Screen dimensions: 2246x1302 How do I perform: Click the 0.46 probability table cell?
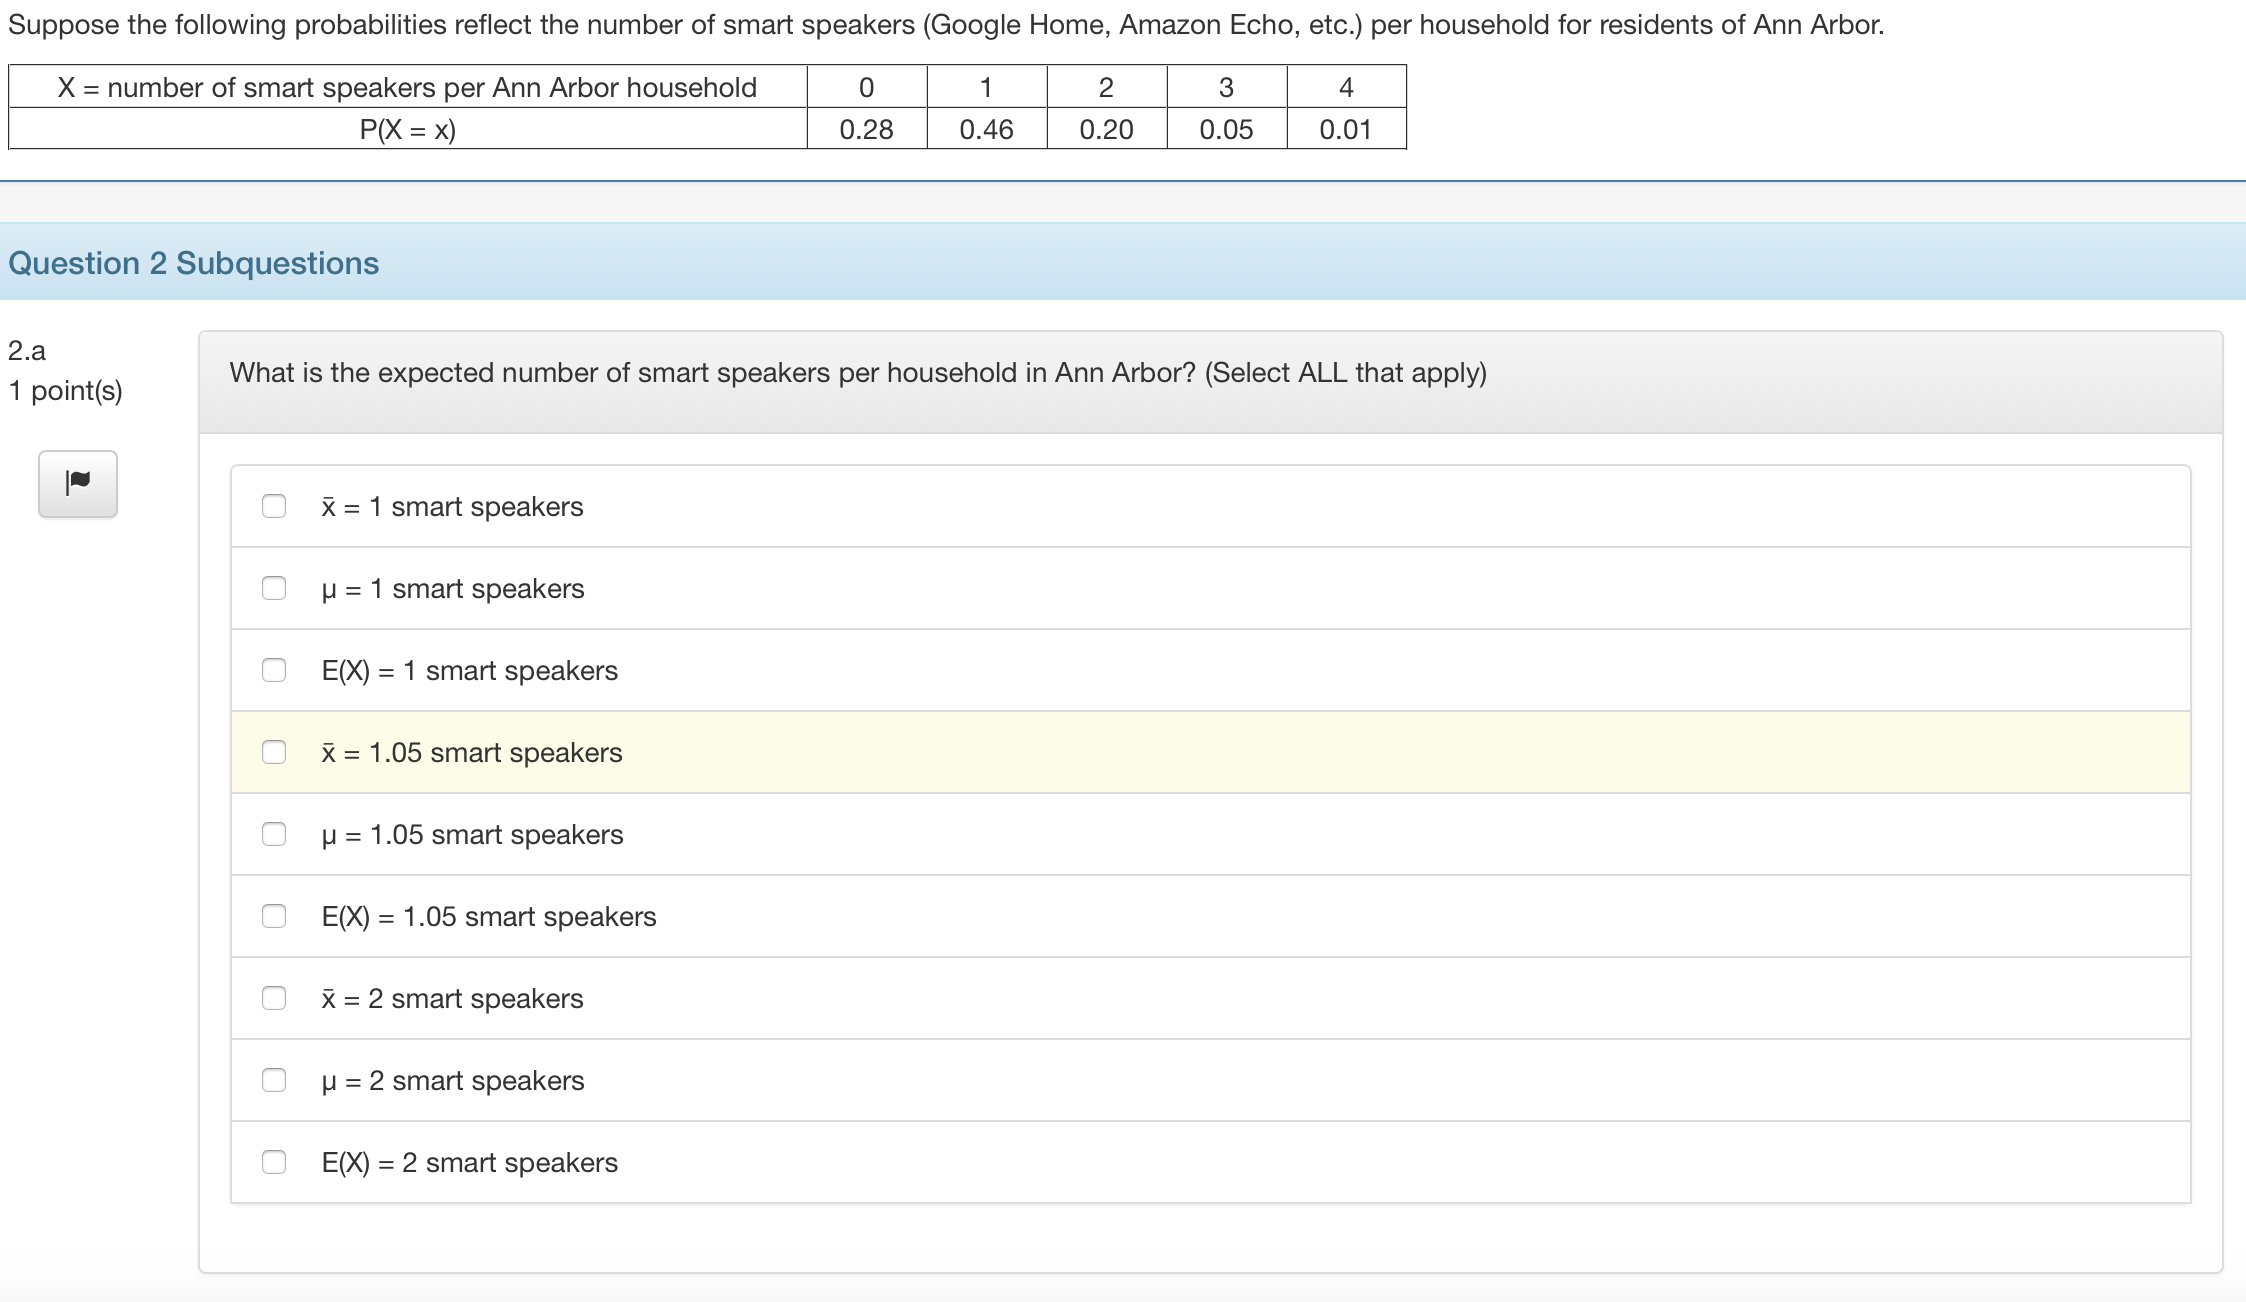click(986, 130)
